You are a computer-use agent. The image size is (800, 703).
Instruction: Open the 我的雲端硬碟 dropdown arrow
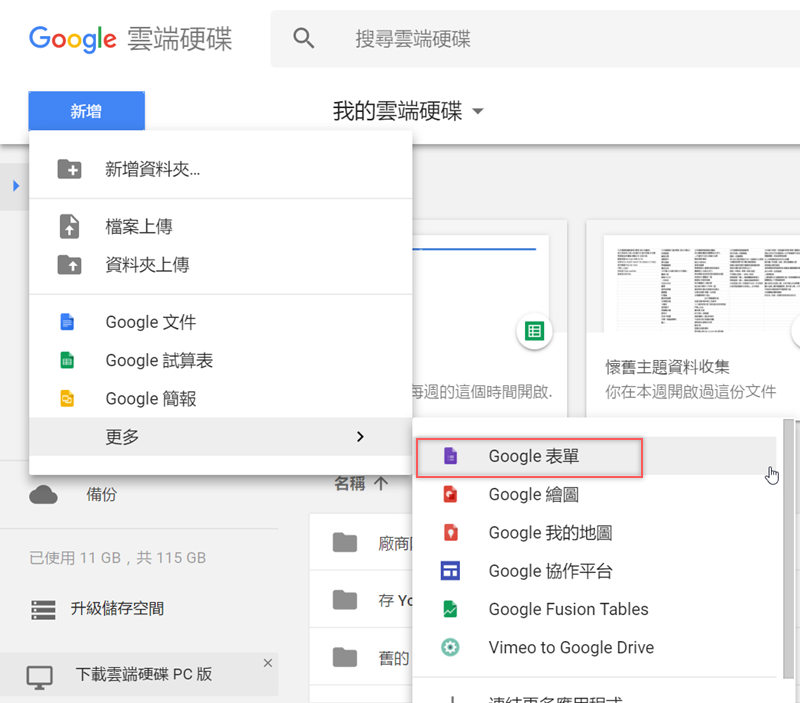(x=478, y=111)
